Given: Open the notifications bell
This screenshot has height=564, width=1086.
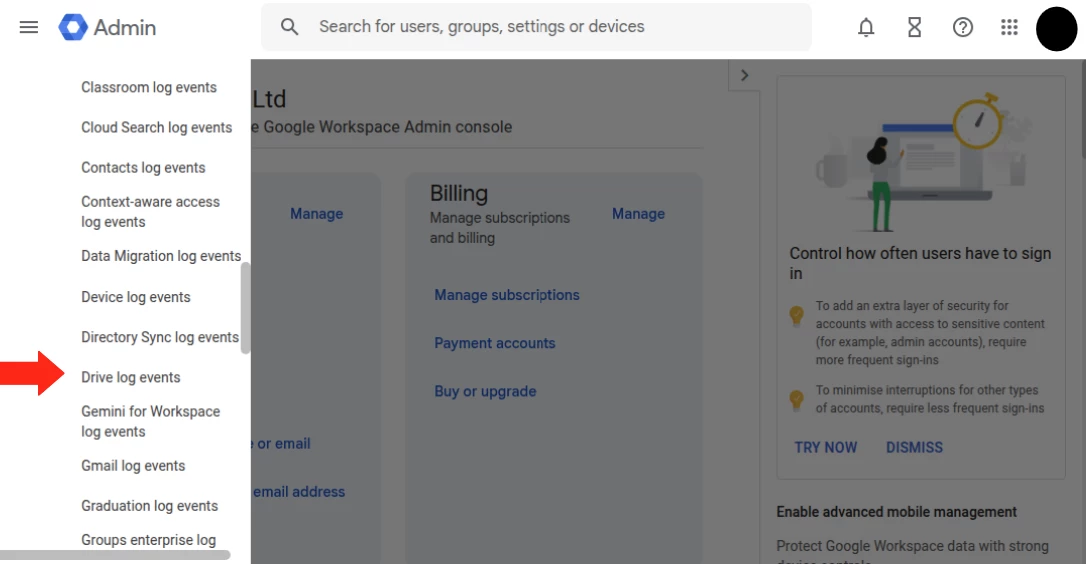Looking at the screenshot, I should pos(866,27).
